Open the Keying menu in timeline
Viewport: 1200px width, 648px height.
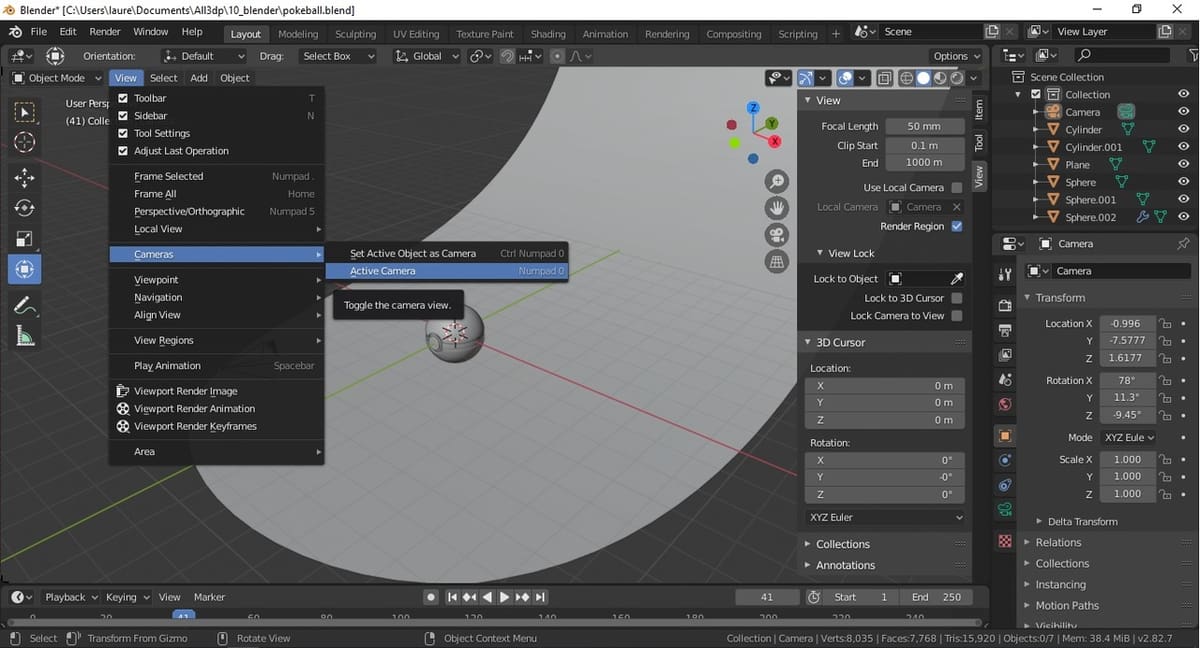pos(127,597)
